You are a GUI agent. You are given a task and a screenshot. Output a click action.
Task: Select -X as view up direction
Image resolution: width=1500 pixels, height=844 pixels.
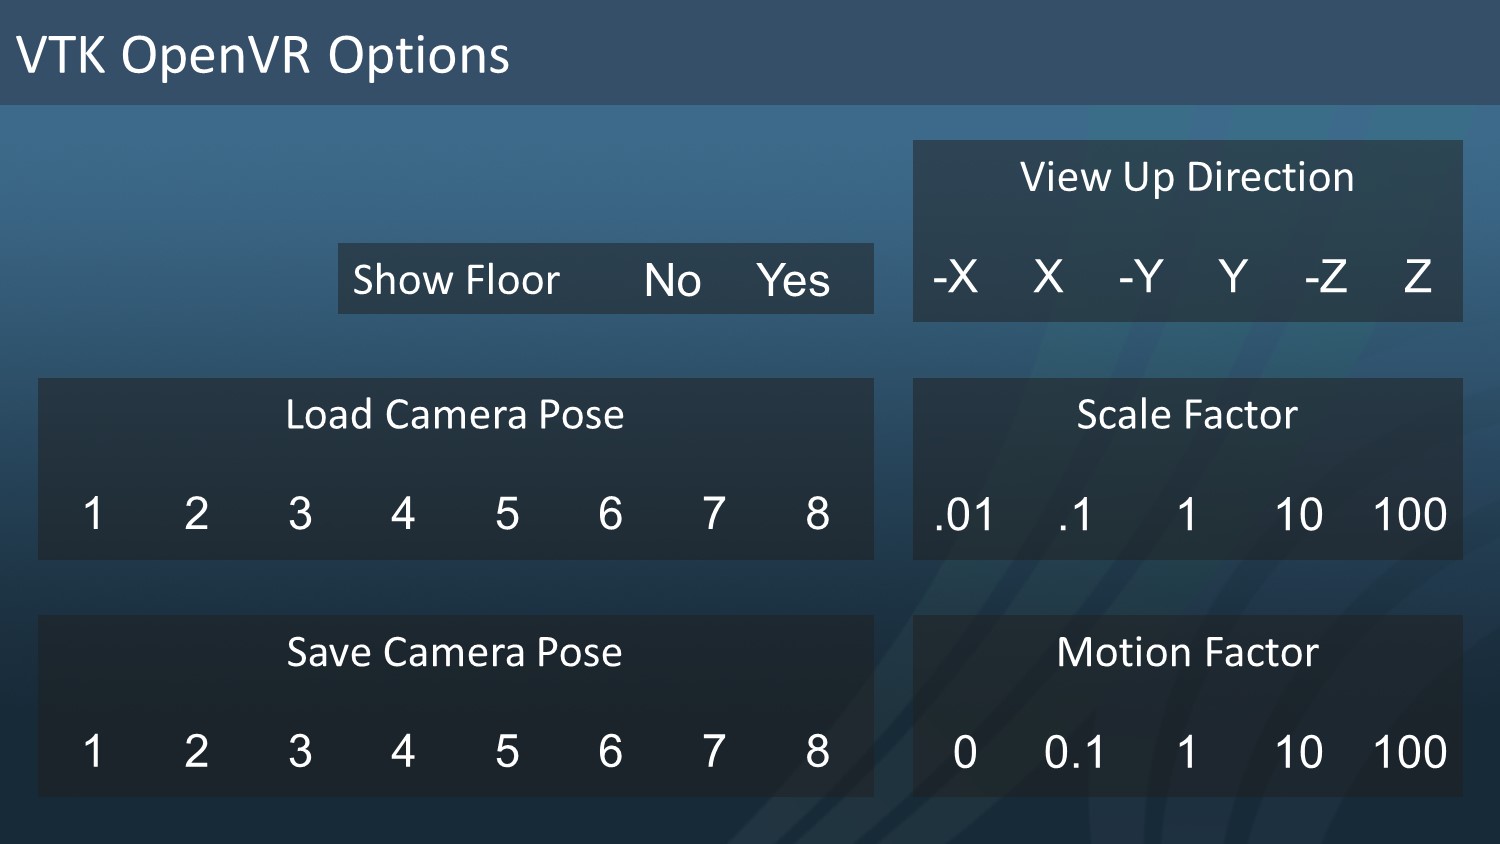point(955,276)
